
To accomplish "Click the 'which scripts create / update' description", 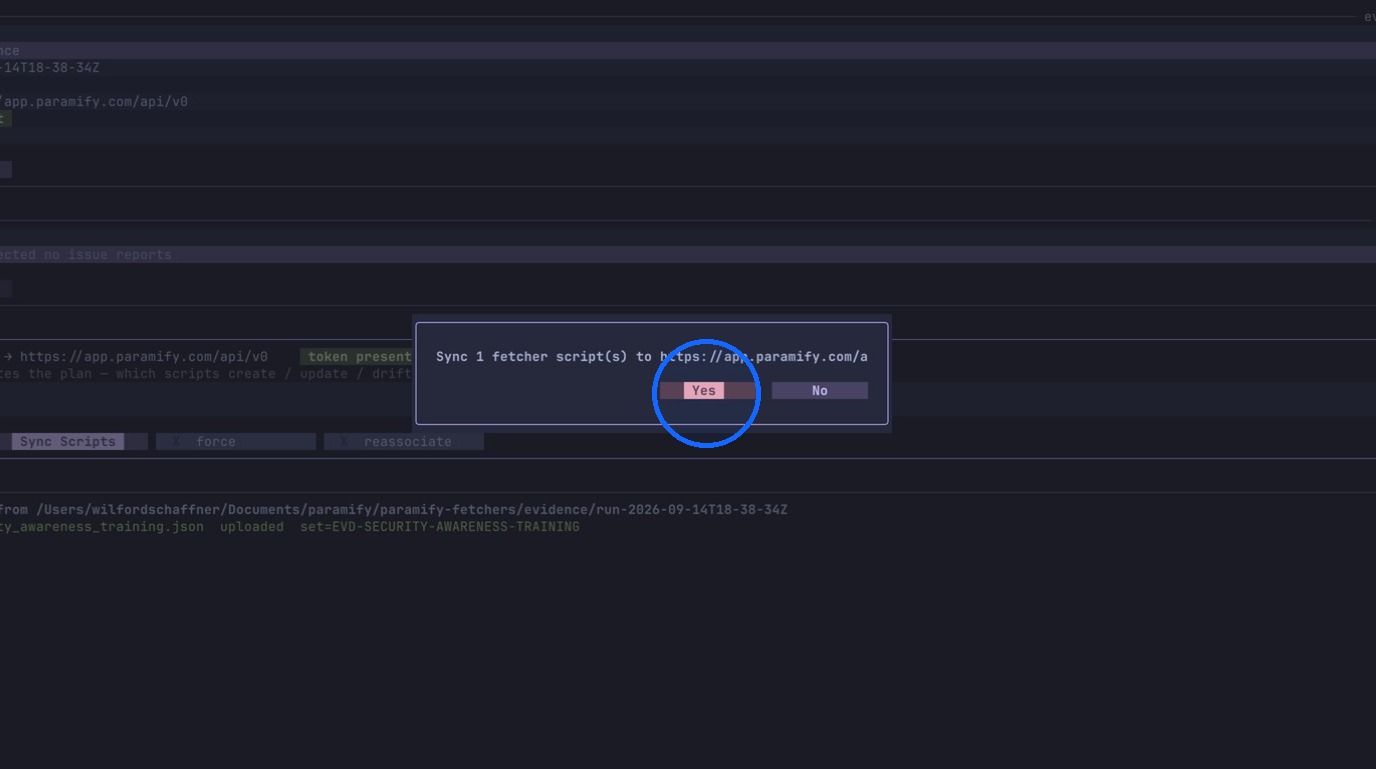I will (x=206, y=374).
